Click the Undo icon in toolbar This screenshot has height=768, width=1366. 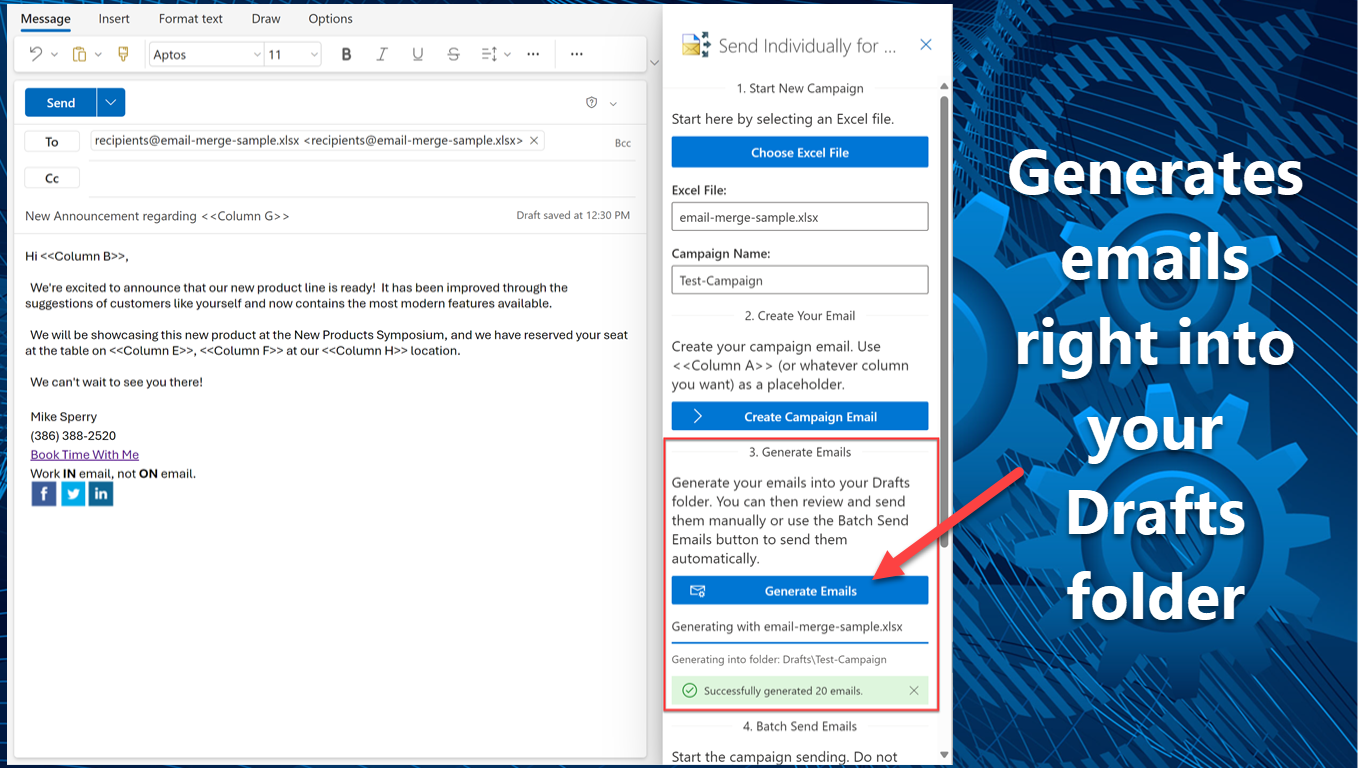click(36, 55)
